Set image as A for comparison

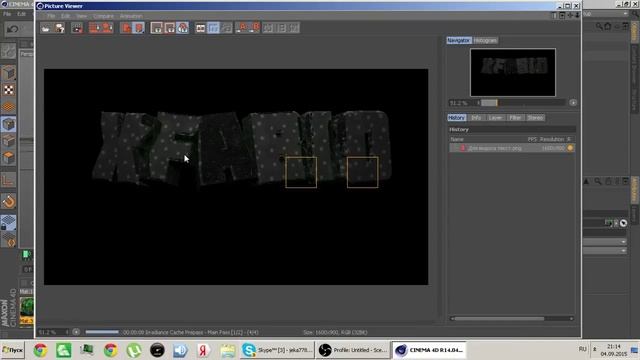point(242,28)
